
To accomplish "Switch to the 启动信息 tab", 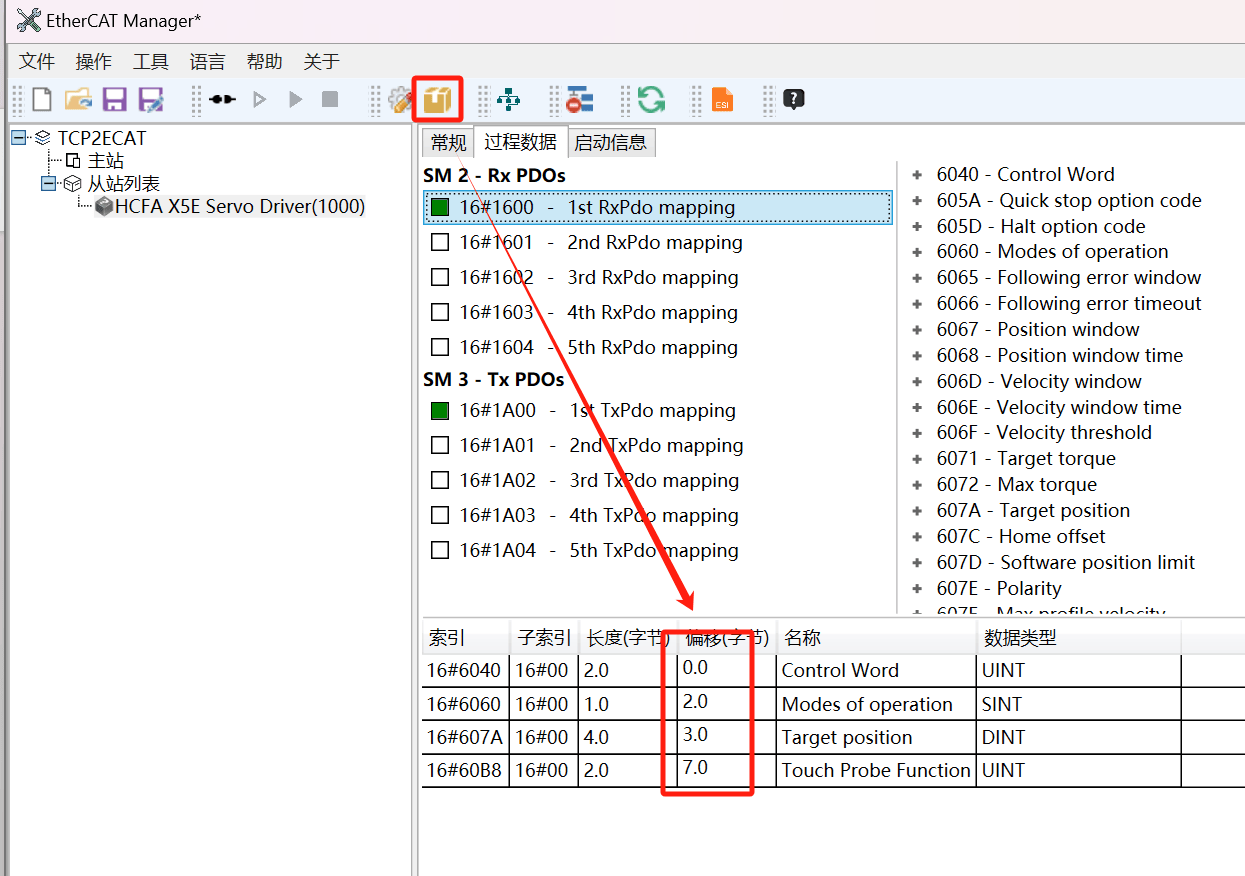I will point(610,143).
